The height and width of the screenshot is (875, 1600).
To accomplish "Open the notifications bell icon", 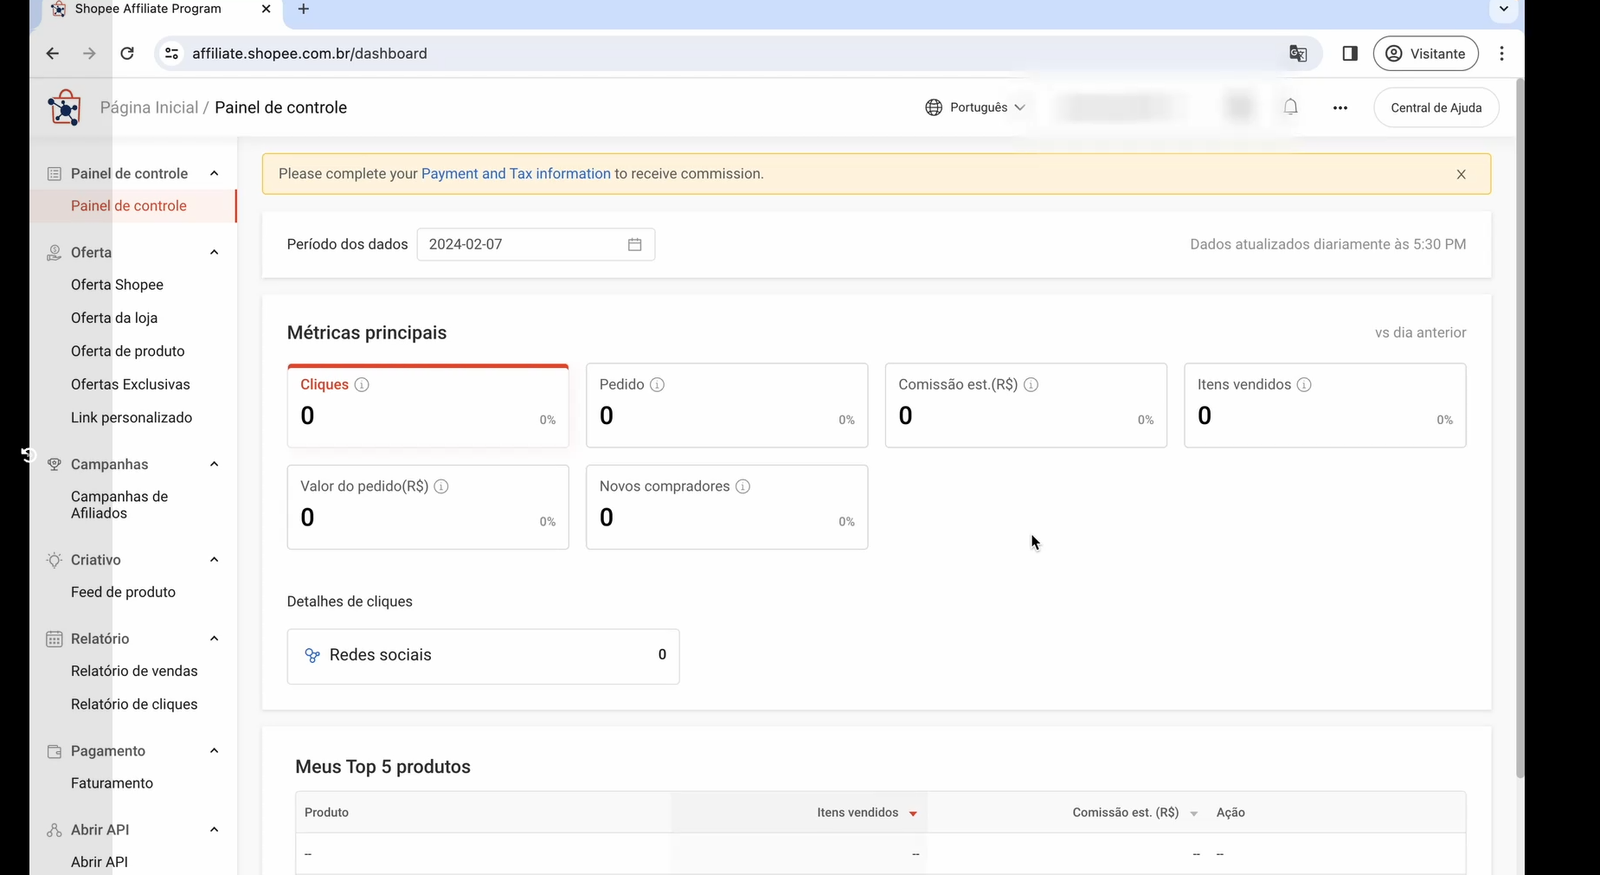I will coord(1291,107).
